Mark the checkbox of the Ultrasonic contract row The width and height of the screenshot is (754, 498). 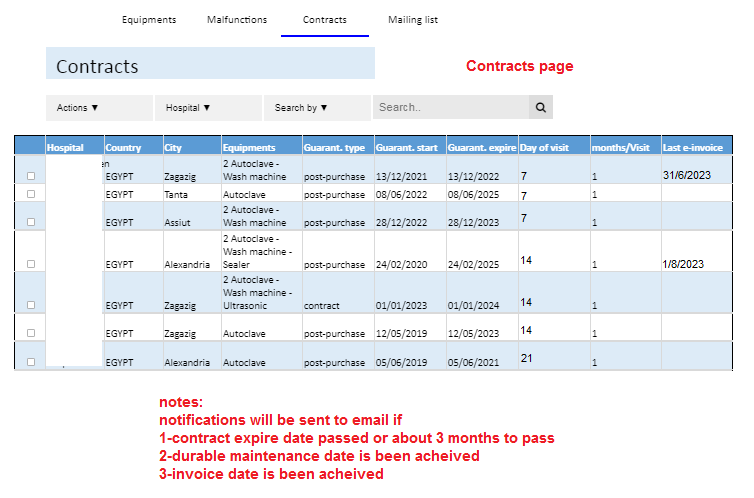(31, 305)
